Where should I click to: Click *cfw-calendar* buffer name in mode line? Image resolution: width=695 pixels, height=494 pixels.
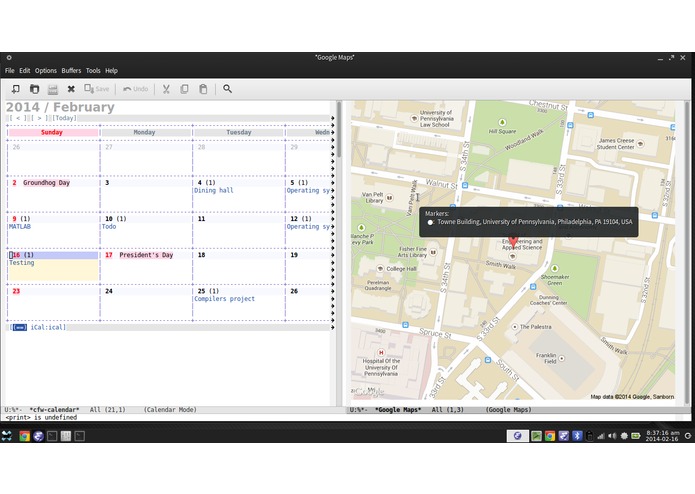point(55,410)
